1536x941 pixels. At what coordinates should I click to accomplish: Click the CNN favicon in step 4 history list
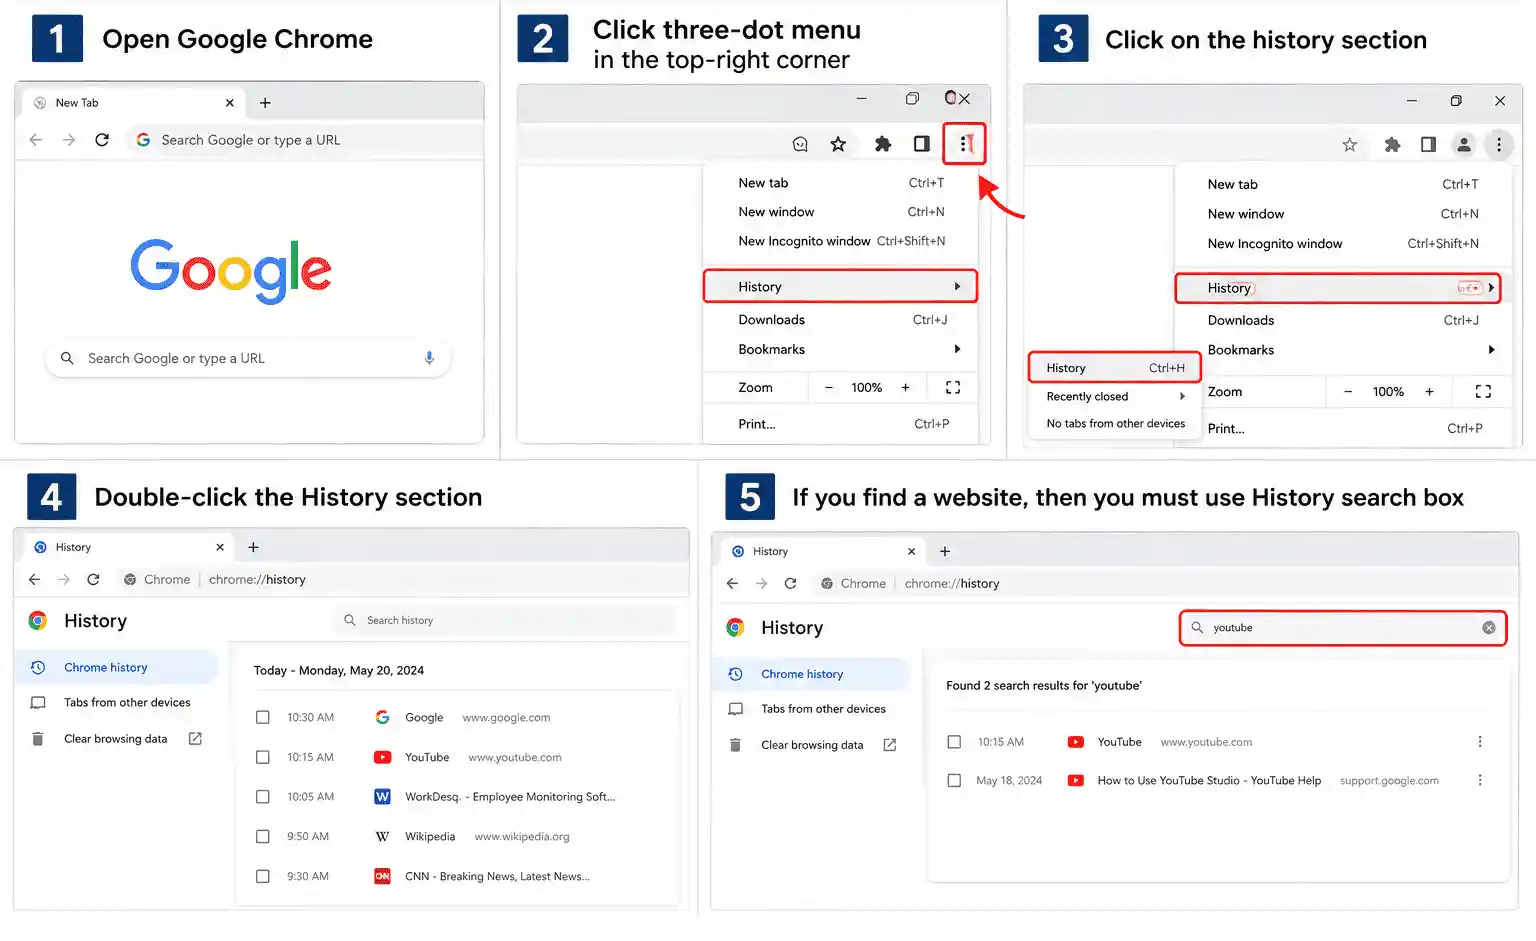click(x=382, y=876)
